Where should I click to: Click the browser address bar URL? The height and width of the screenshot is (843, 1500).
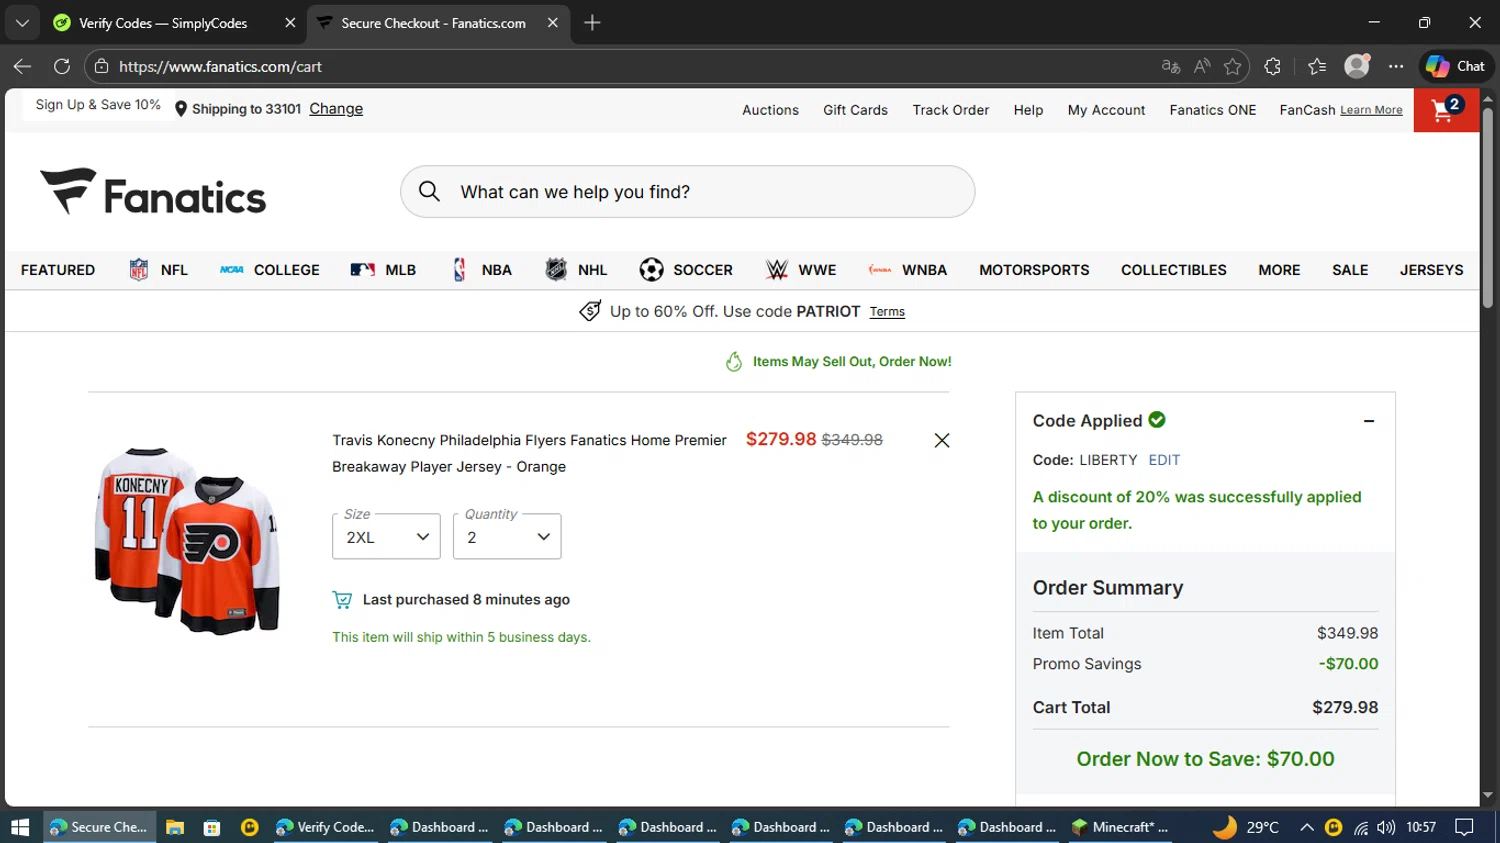(220, 66)
